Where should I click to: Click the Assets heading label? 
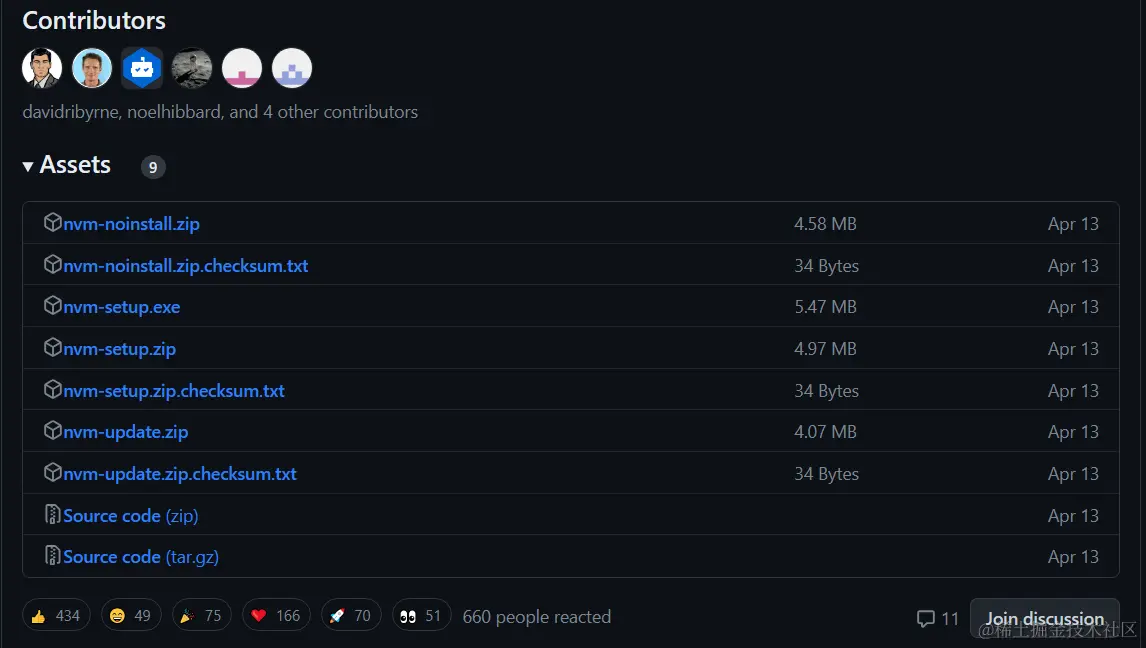pos(75,164)
